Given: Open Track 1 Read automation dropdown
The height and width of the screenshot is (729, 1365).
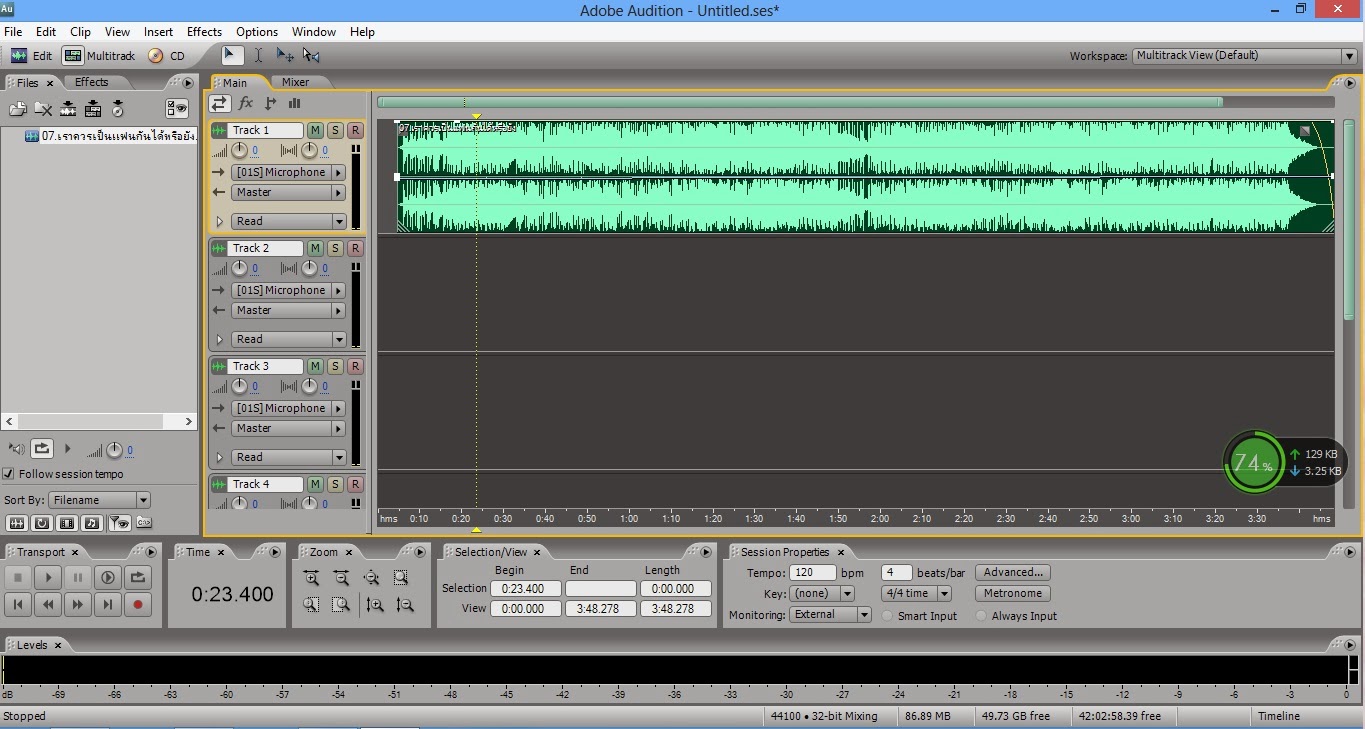Looking at the screenshot, I should (x=289, y=221).
